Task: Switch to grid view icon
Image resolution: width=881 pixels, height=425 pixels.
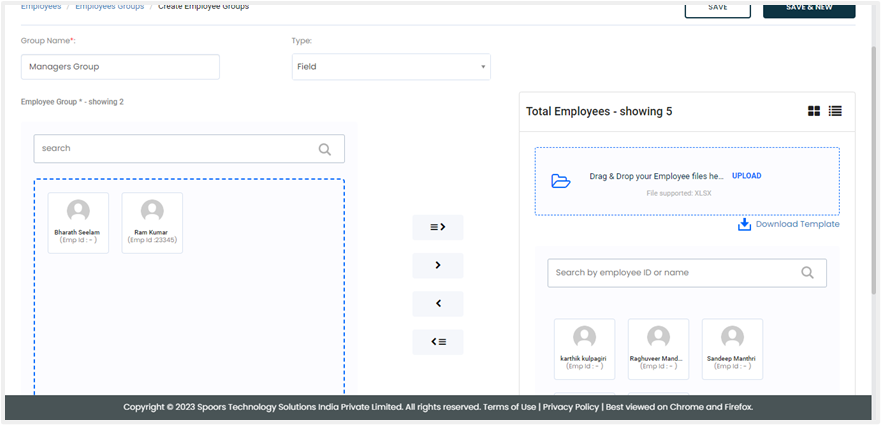Action: 814,111
